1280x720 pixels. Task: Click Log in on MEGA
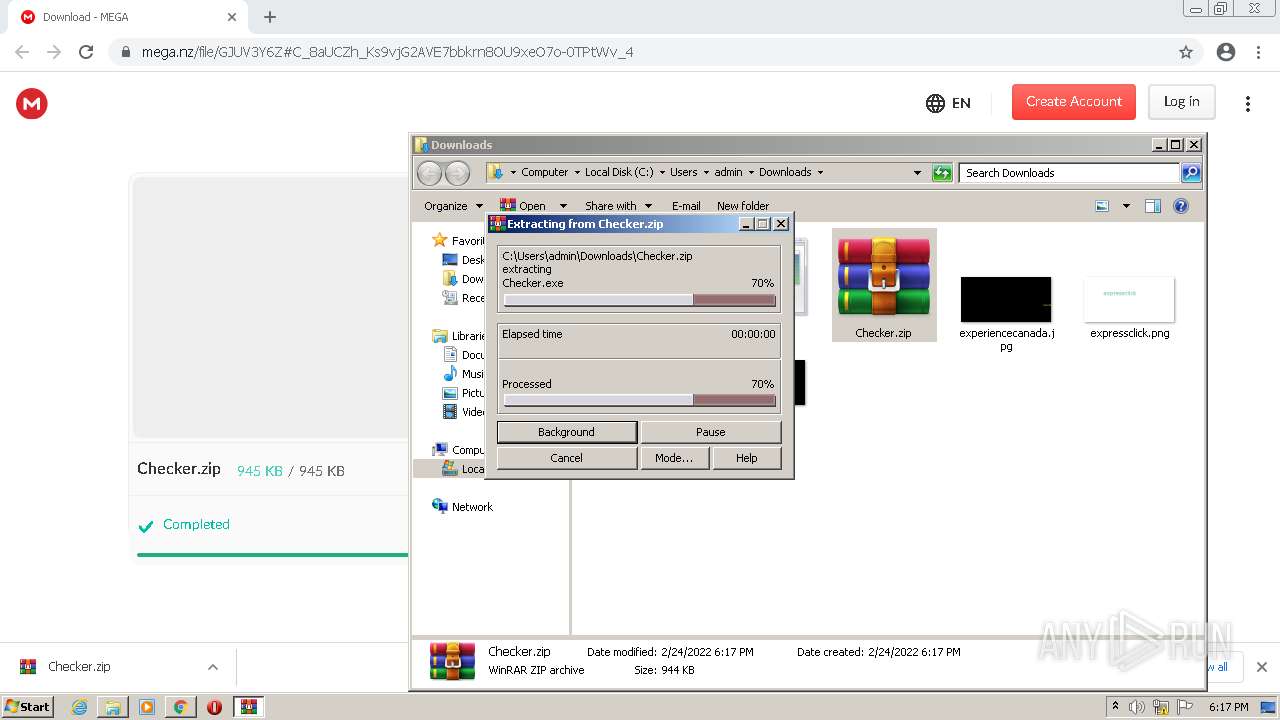pos(1181,102)
